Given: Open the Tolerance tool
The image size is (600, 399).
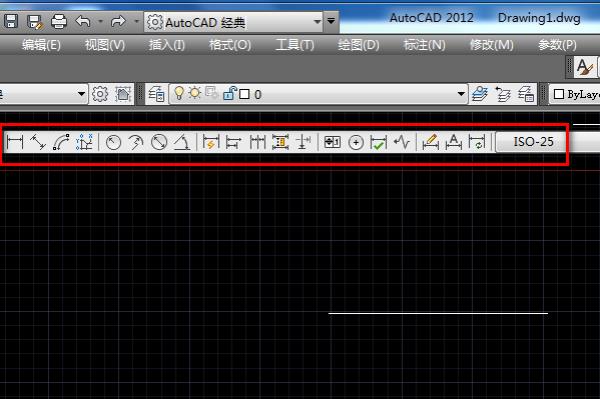Looking at the screenshot, I should coord(332,142).
